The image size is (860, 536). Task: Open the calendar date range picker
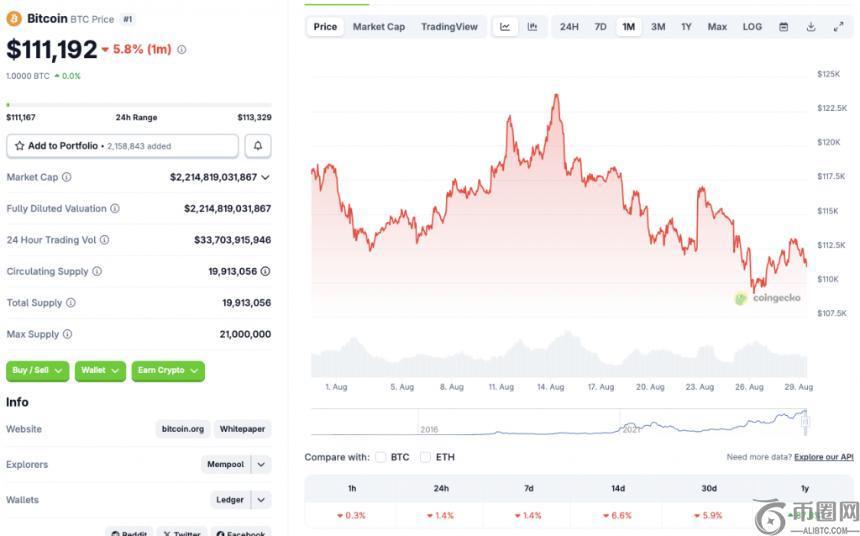(783, 27)
